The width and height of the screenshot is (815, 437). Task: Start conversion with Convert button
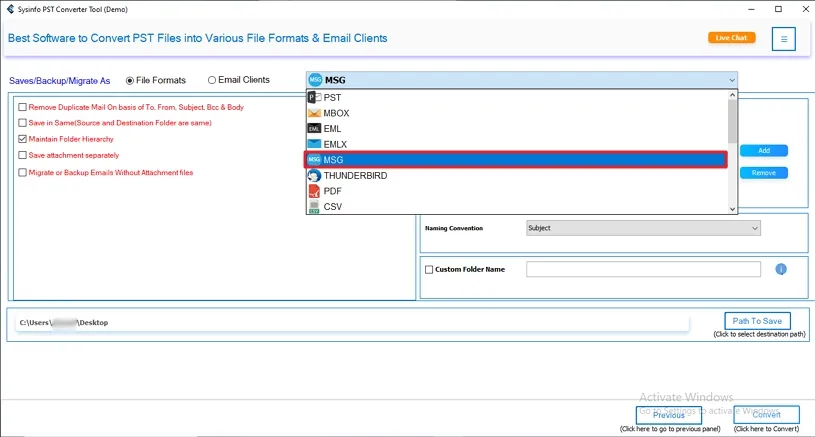(x=767, y=415)
